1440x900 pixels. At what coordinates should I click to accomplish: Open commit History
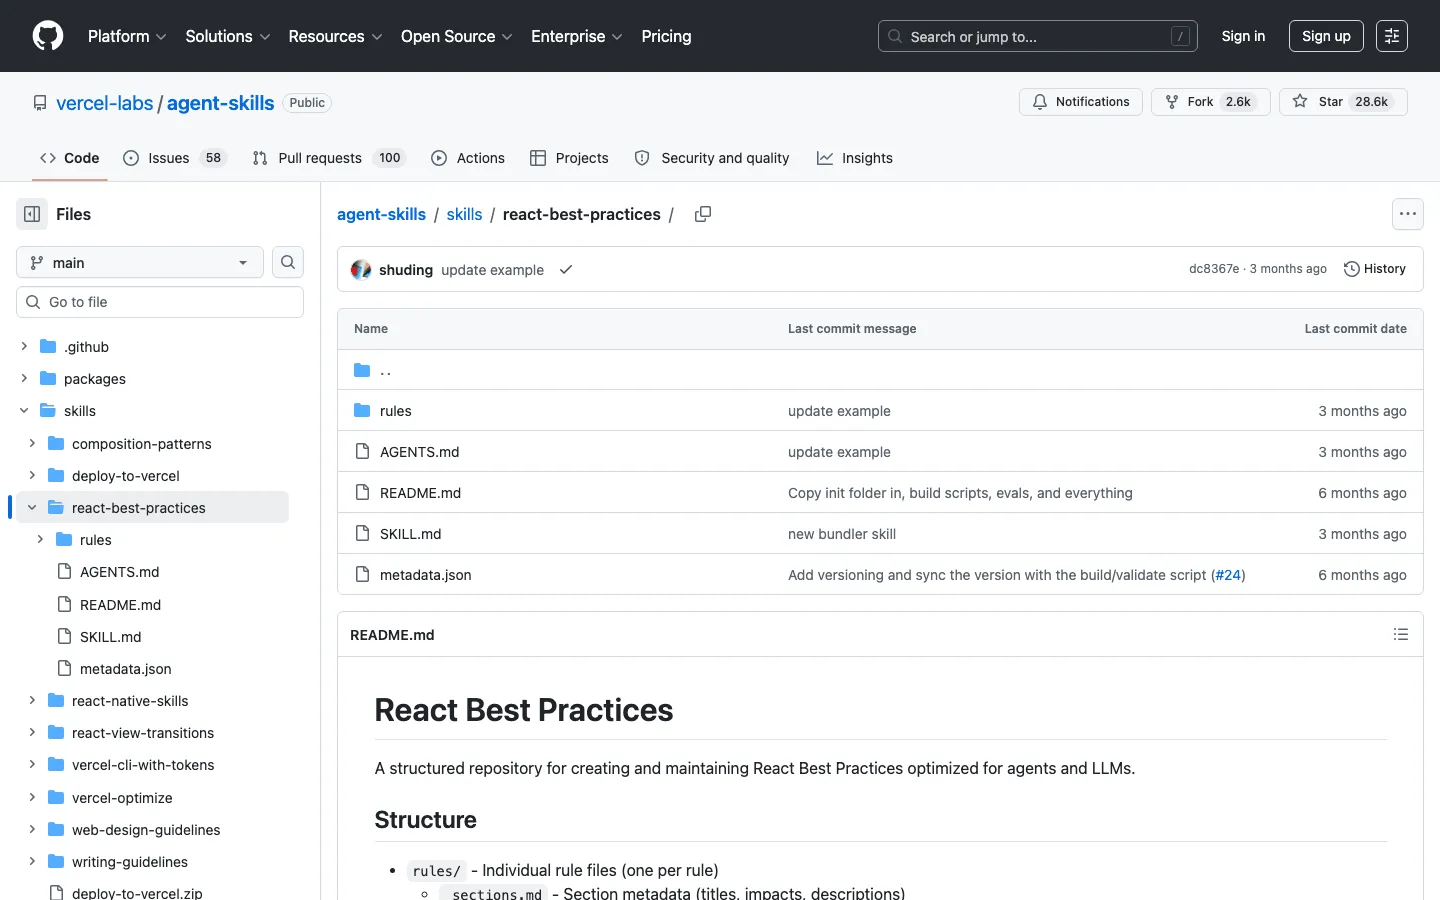point(1375,269)
